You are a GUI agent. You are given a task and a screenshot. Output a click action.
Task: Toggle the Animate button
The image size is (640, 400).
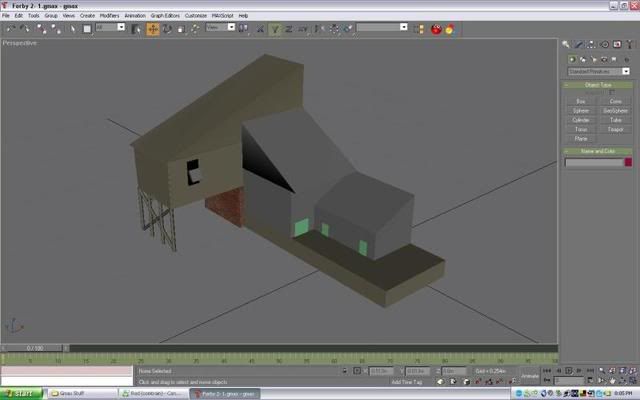coord(530,376)
